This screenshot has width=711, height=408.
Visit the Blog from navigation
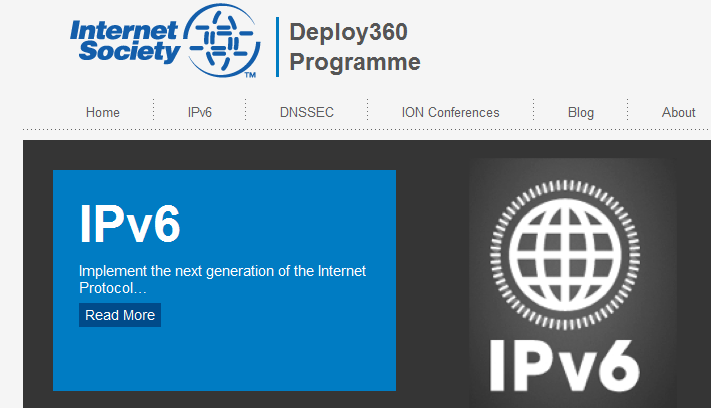(x=581, y=112)
